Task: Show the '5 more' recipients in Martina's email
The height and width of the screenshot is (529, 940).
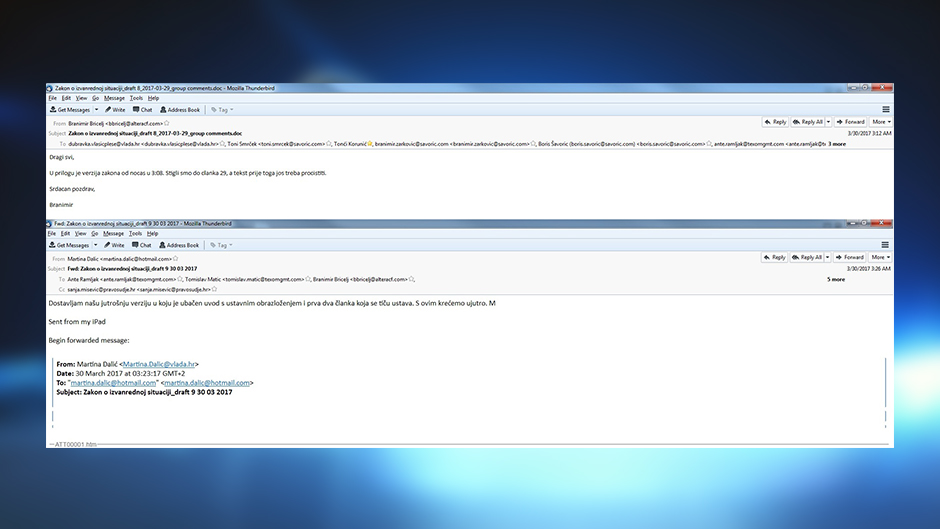Action: [x=835, y=279]
